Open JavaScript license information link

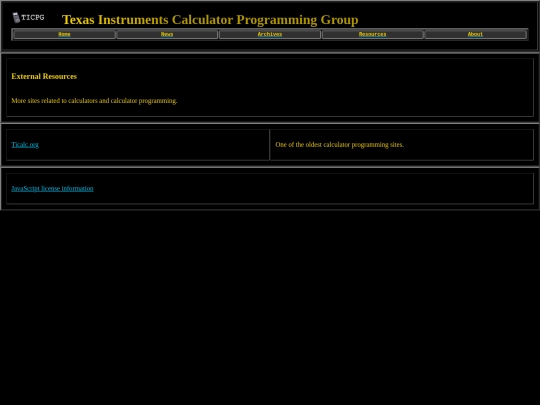[52, 188]
